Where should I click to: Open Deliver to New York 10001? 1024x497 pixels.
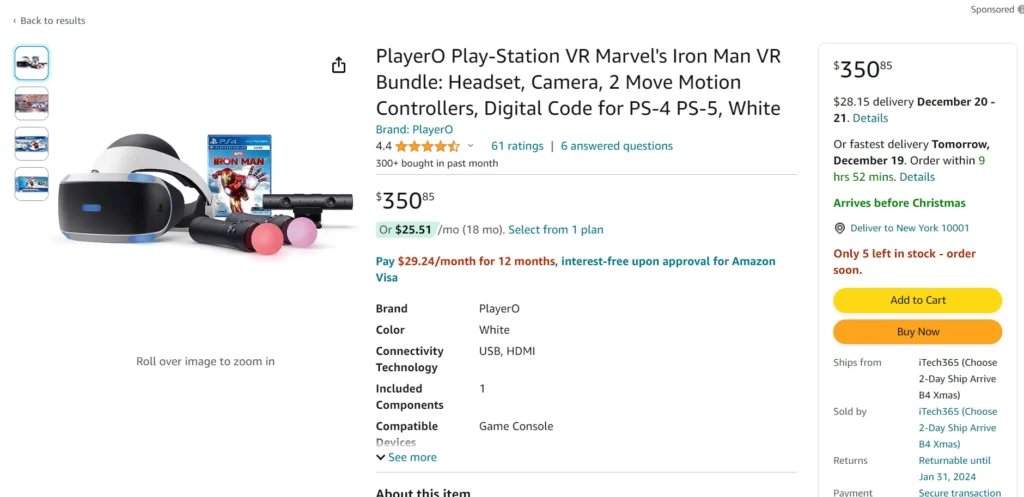(909, 228)
